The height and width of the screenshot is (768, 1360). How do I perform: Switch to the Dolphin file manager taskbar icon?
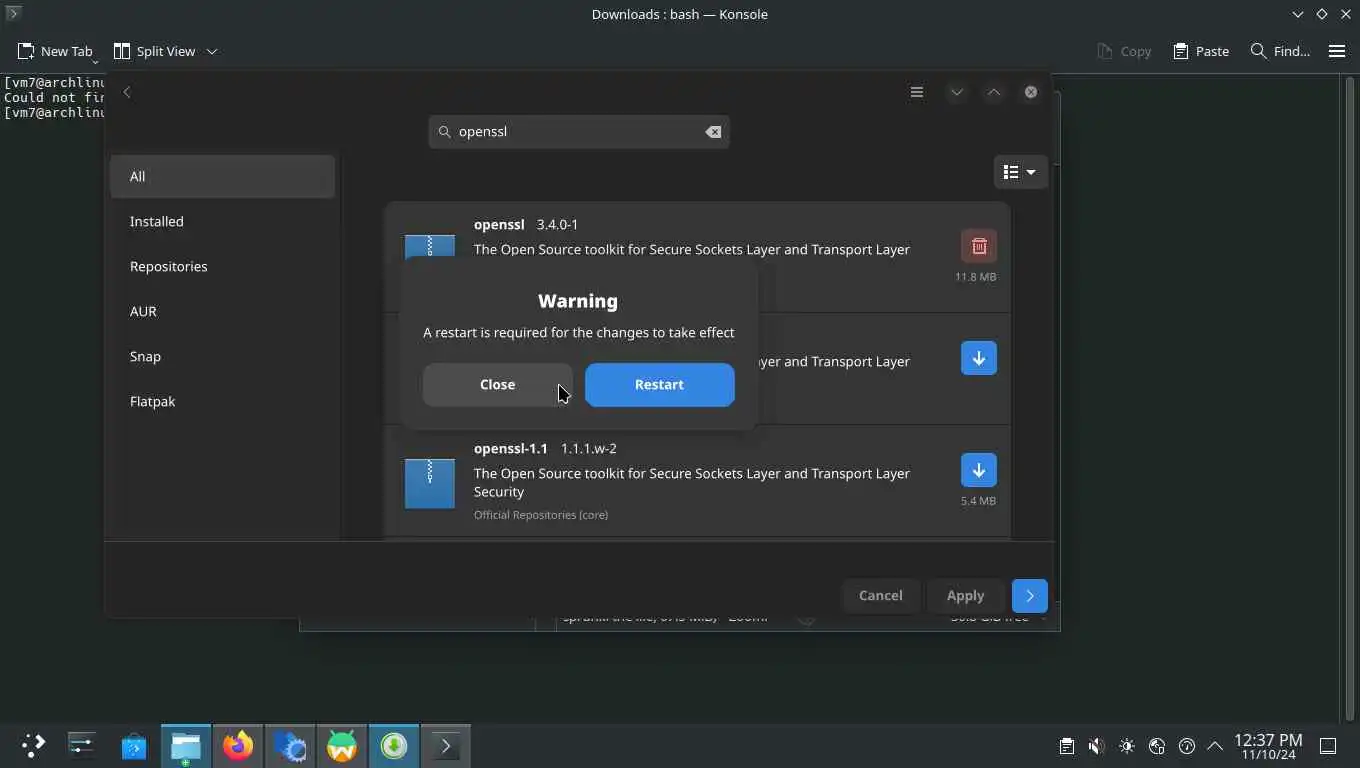(186, 745)
